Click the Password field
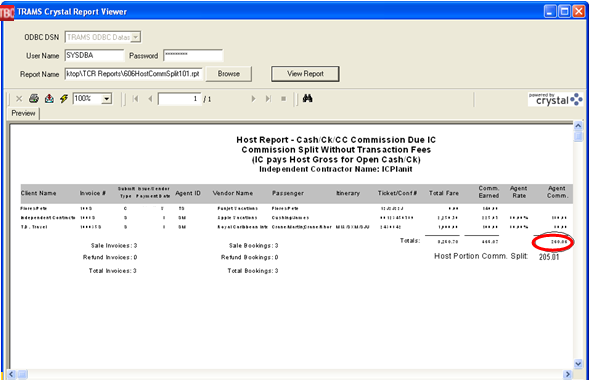This screenshot has width=591, height=380. (x=193, y=55)
